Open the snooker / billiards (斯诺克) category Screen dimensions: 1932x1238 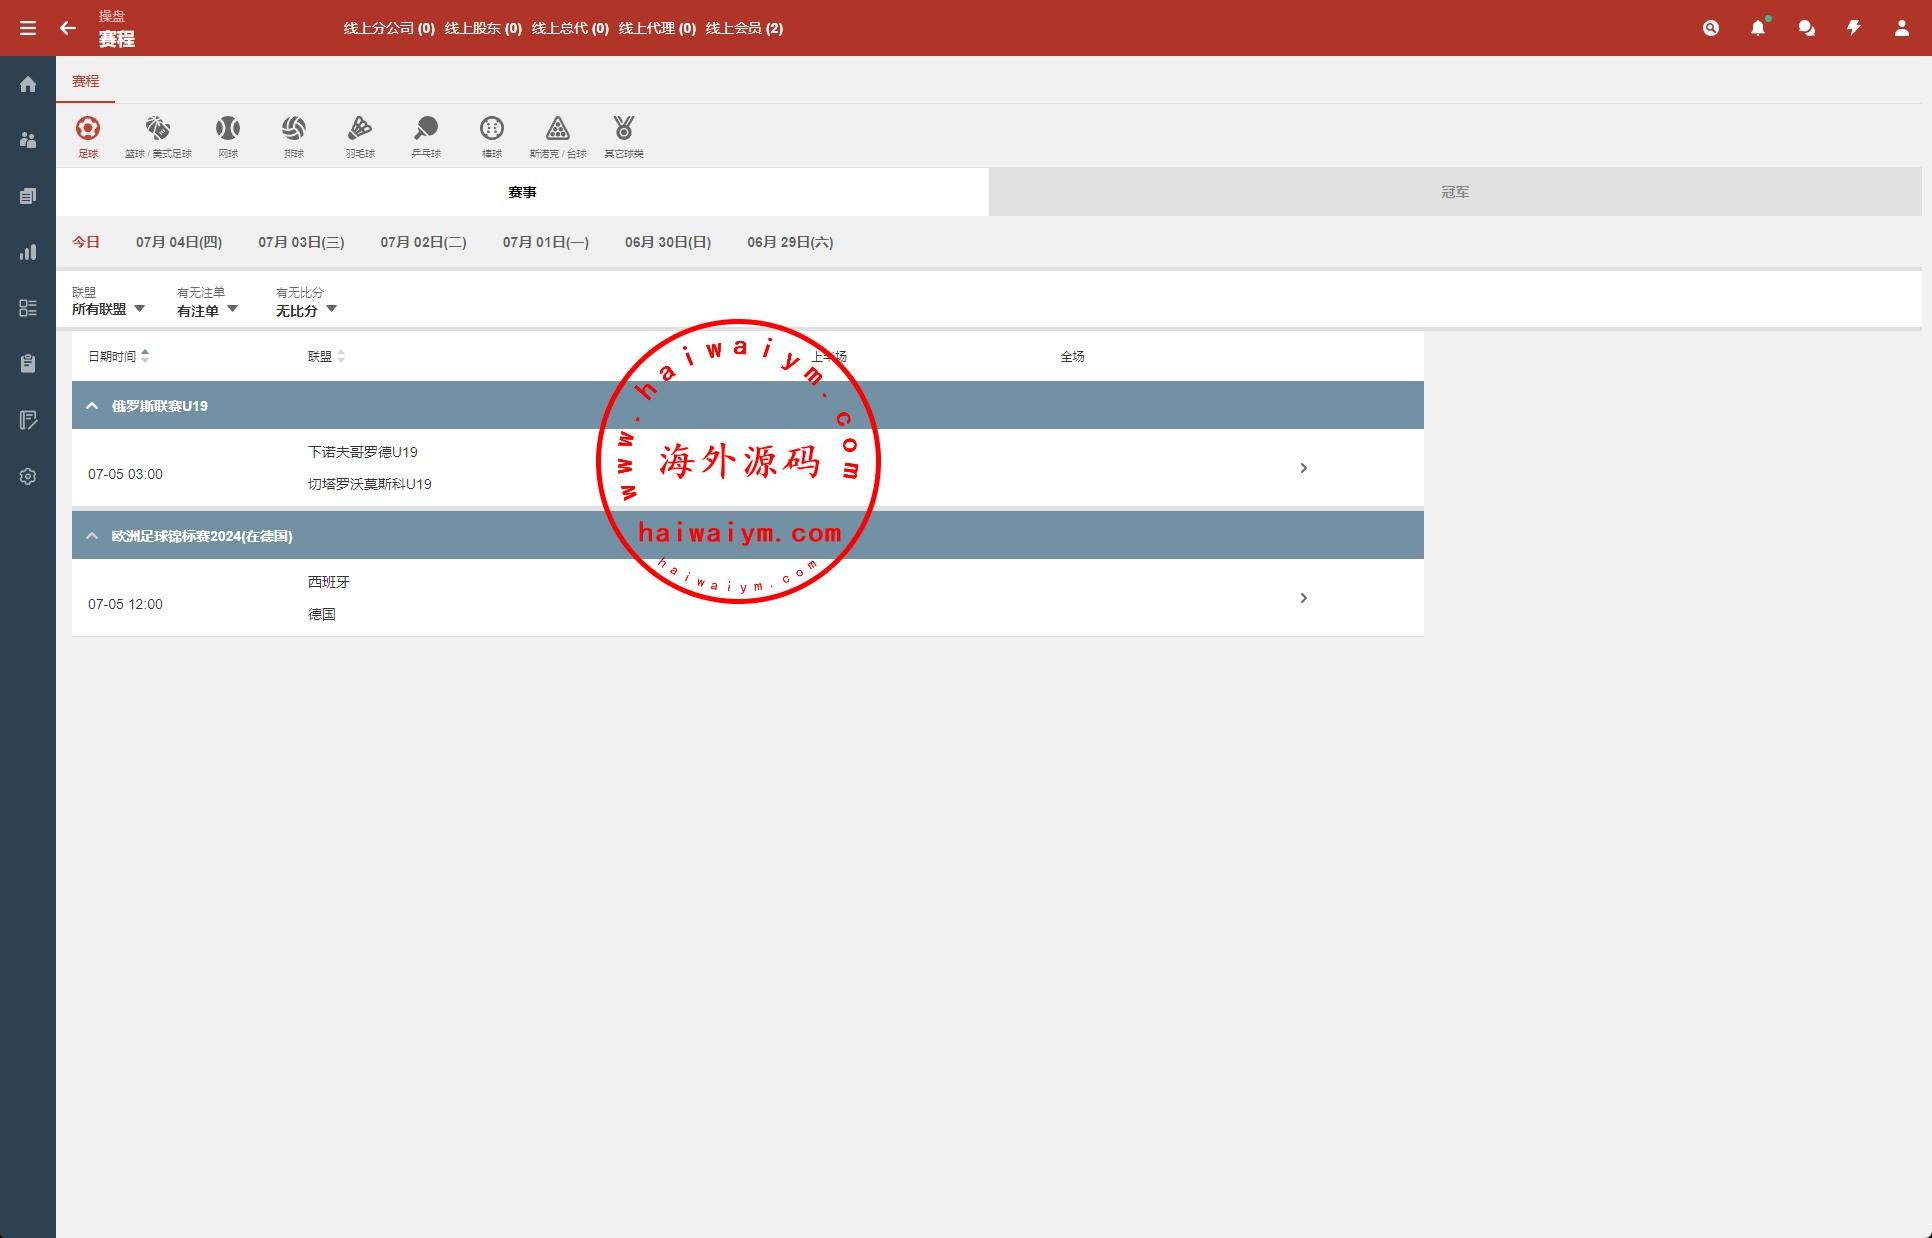[558, 136]
